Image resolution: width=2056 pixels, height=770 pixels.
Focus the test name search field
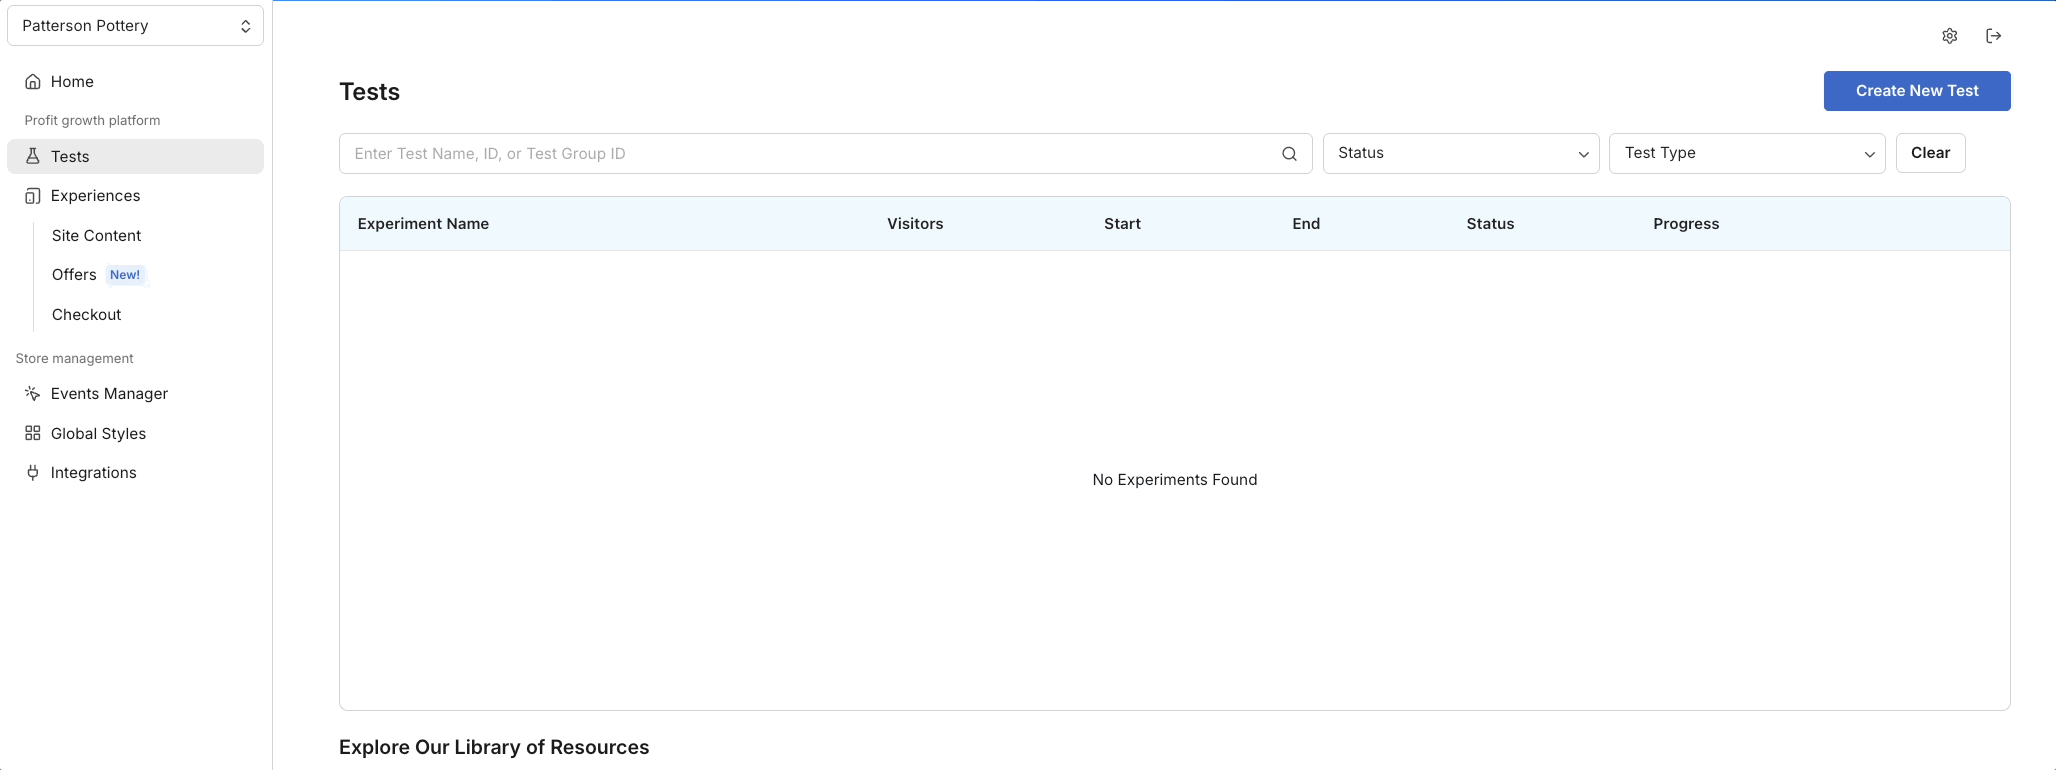pos(810,154)
